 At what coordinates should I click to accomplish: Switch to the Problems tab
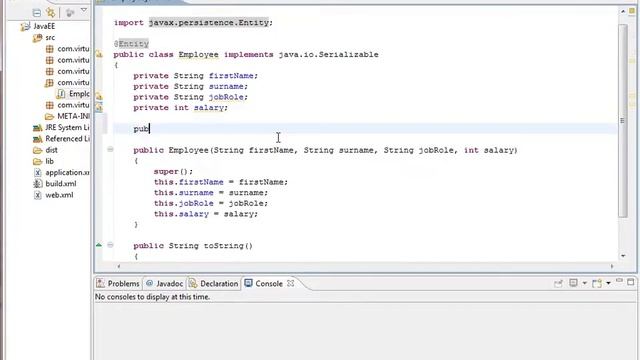point(118,283)
